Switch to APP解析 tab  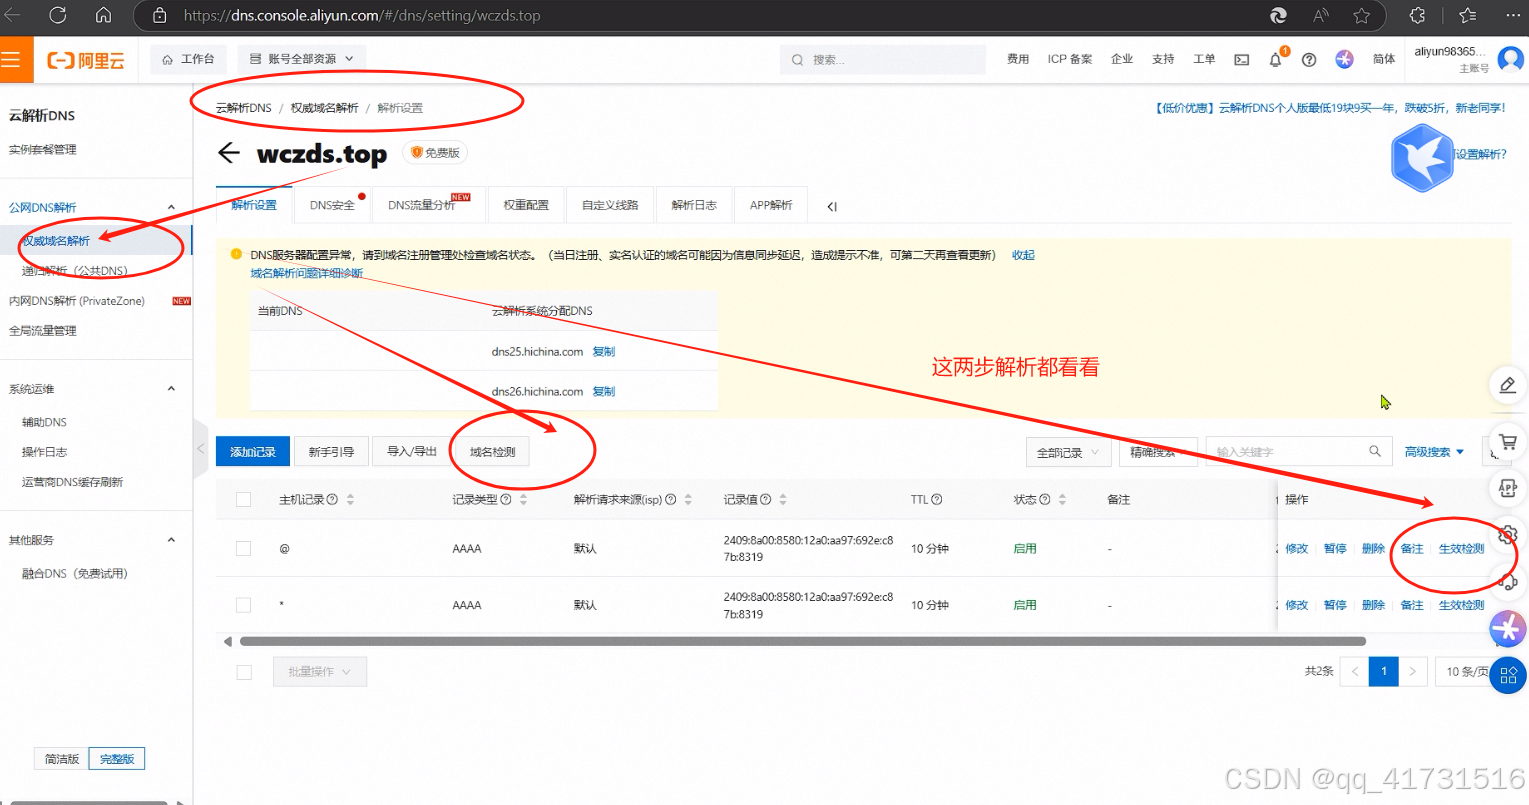coord(771,205)
